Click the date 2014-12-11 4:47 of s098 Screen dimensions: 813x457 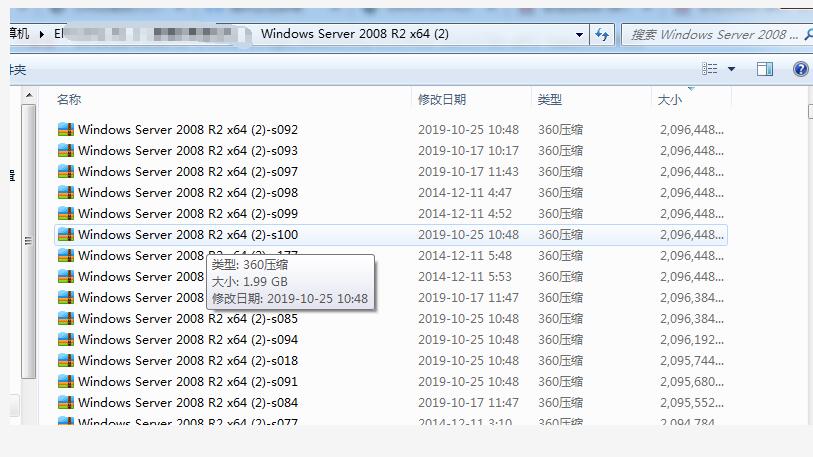coord(465,192)
